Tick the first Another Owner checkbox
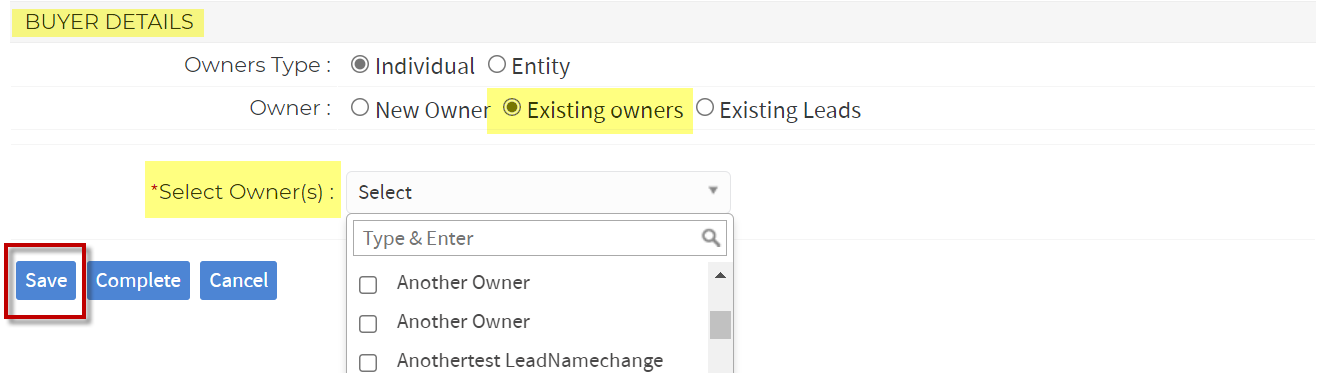Screen dimensions: 1320x373 (x=368, y=285)
